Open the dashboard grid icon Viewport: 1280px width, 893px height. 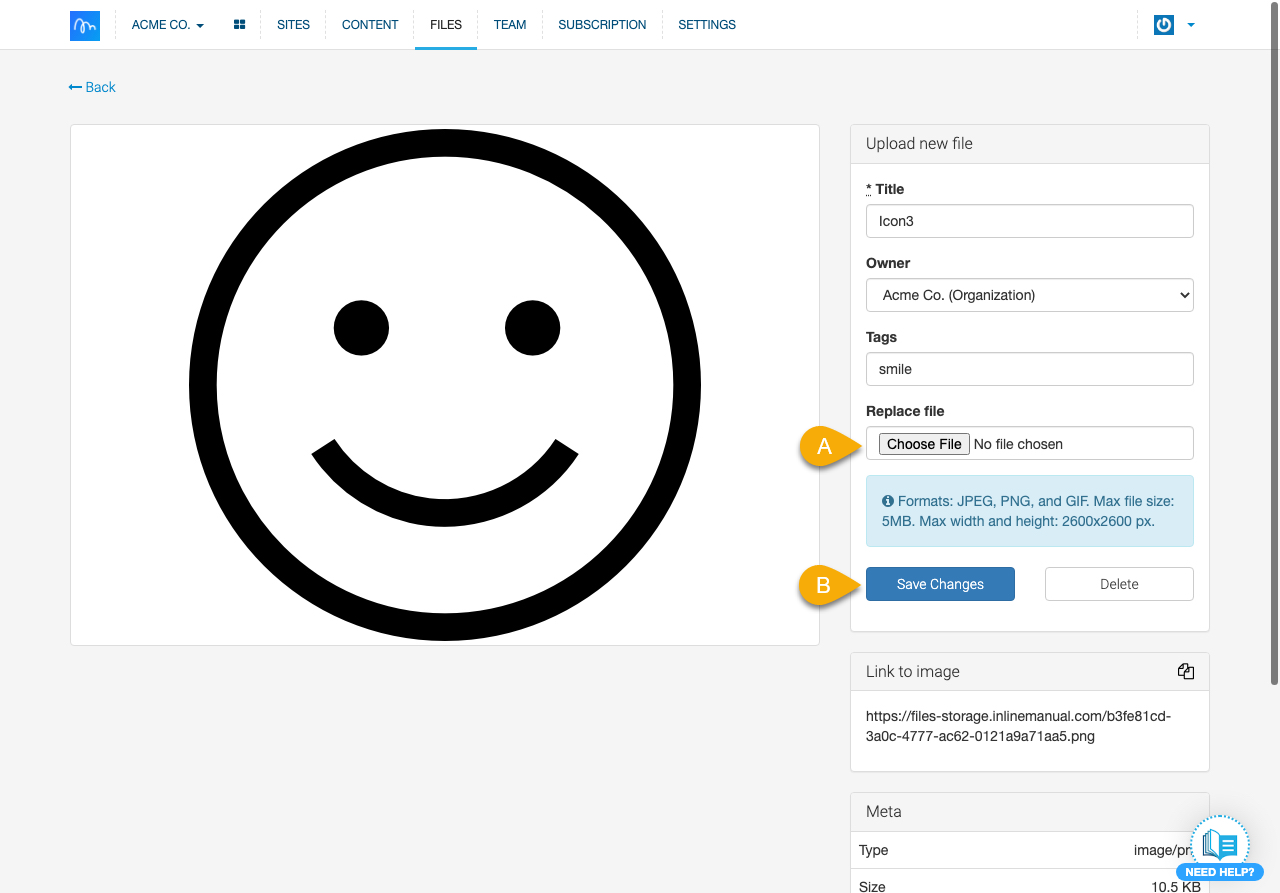(x=239, y=25)
